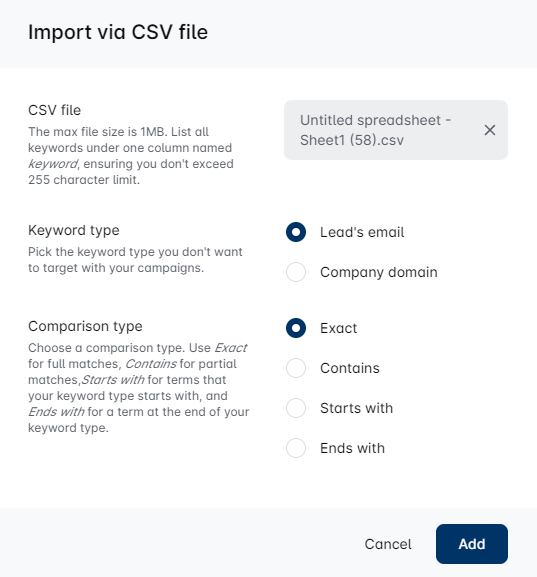Select the Ends with comparison option
The image size is (537, 577).
click(296, 448)
